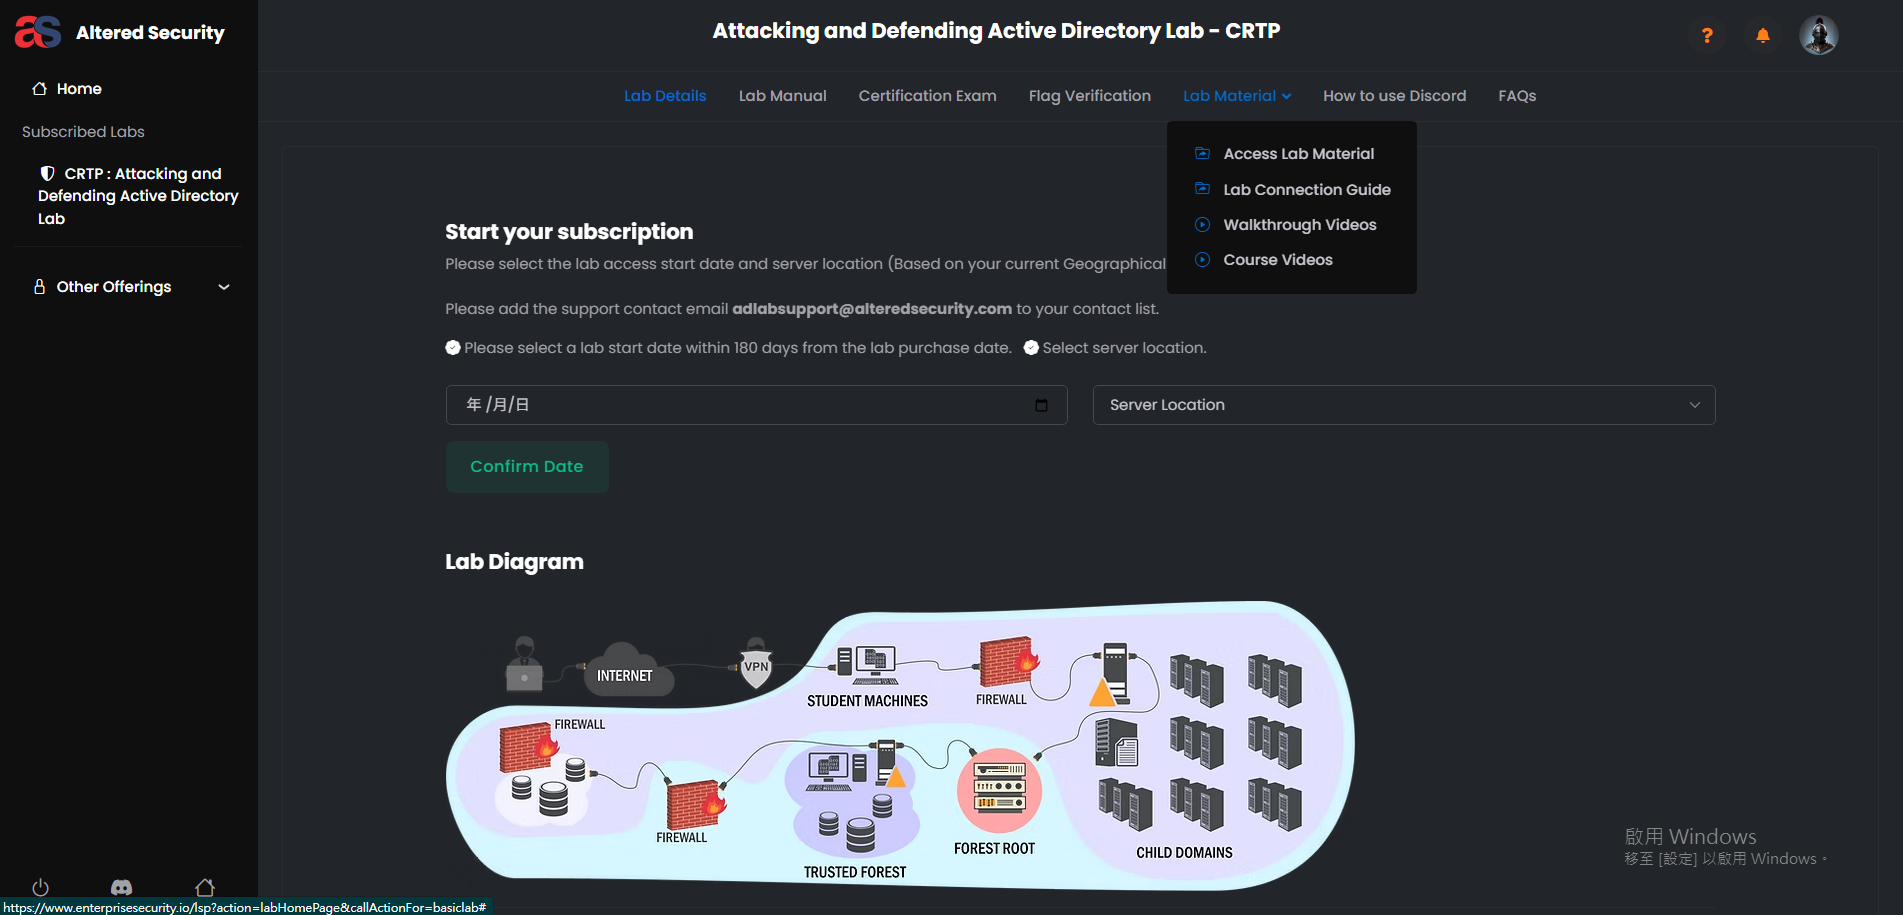Expand the Other Offerings section
The image size is (1903, 915).
click(132, 287)
